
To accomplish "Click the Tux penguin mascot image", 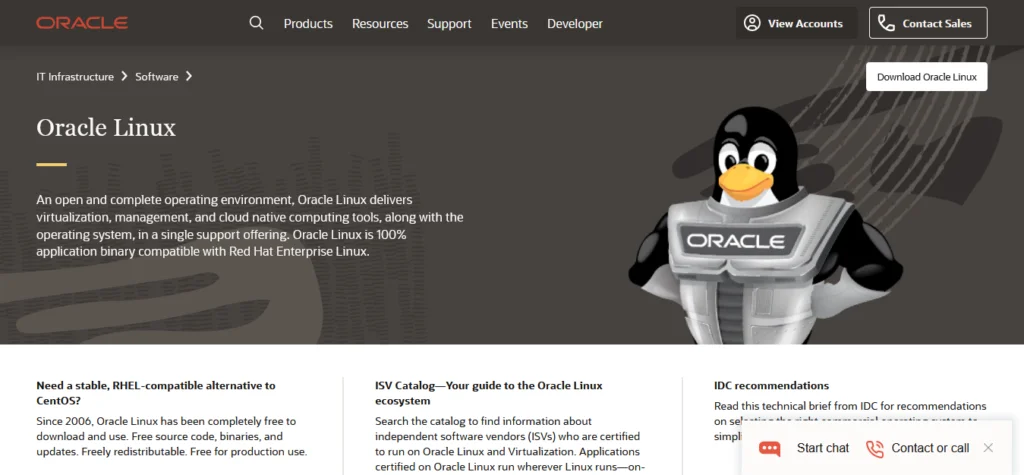I will (x=765, y=225).
